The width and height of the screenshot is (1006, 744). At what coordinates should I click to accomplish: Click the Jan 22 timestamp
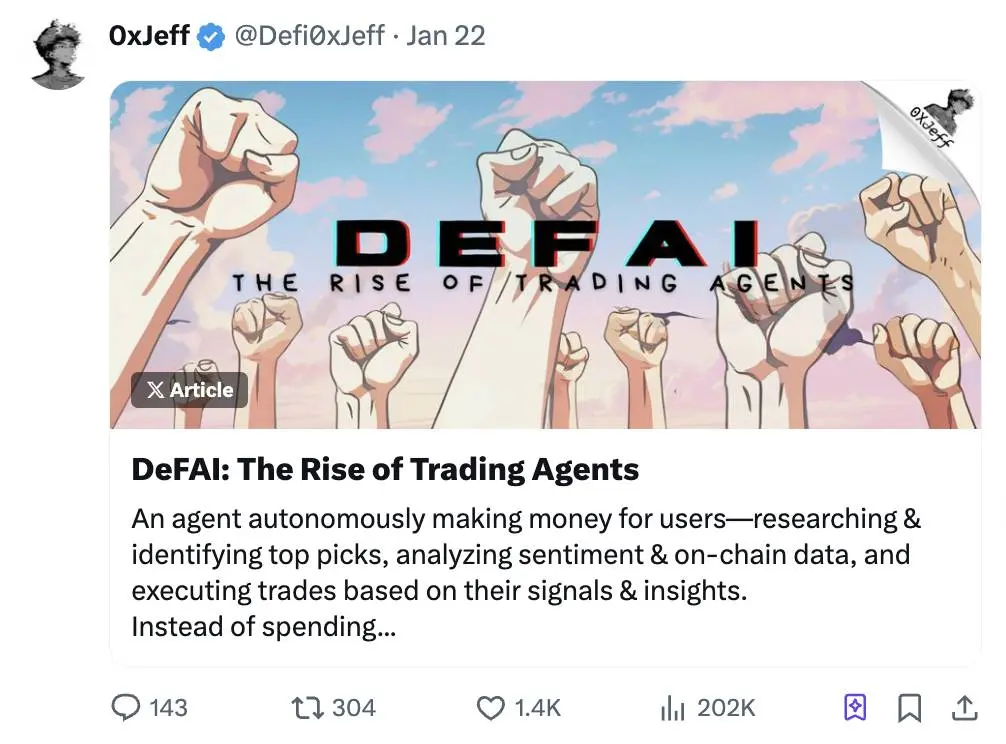click(446, 36)
